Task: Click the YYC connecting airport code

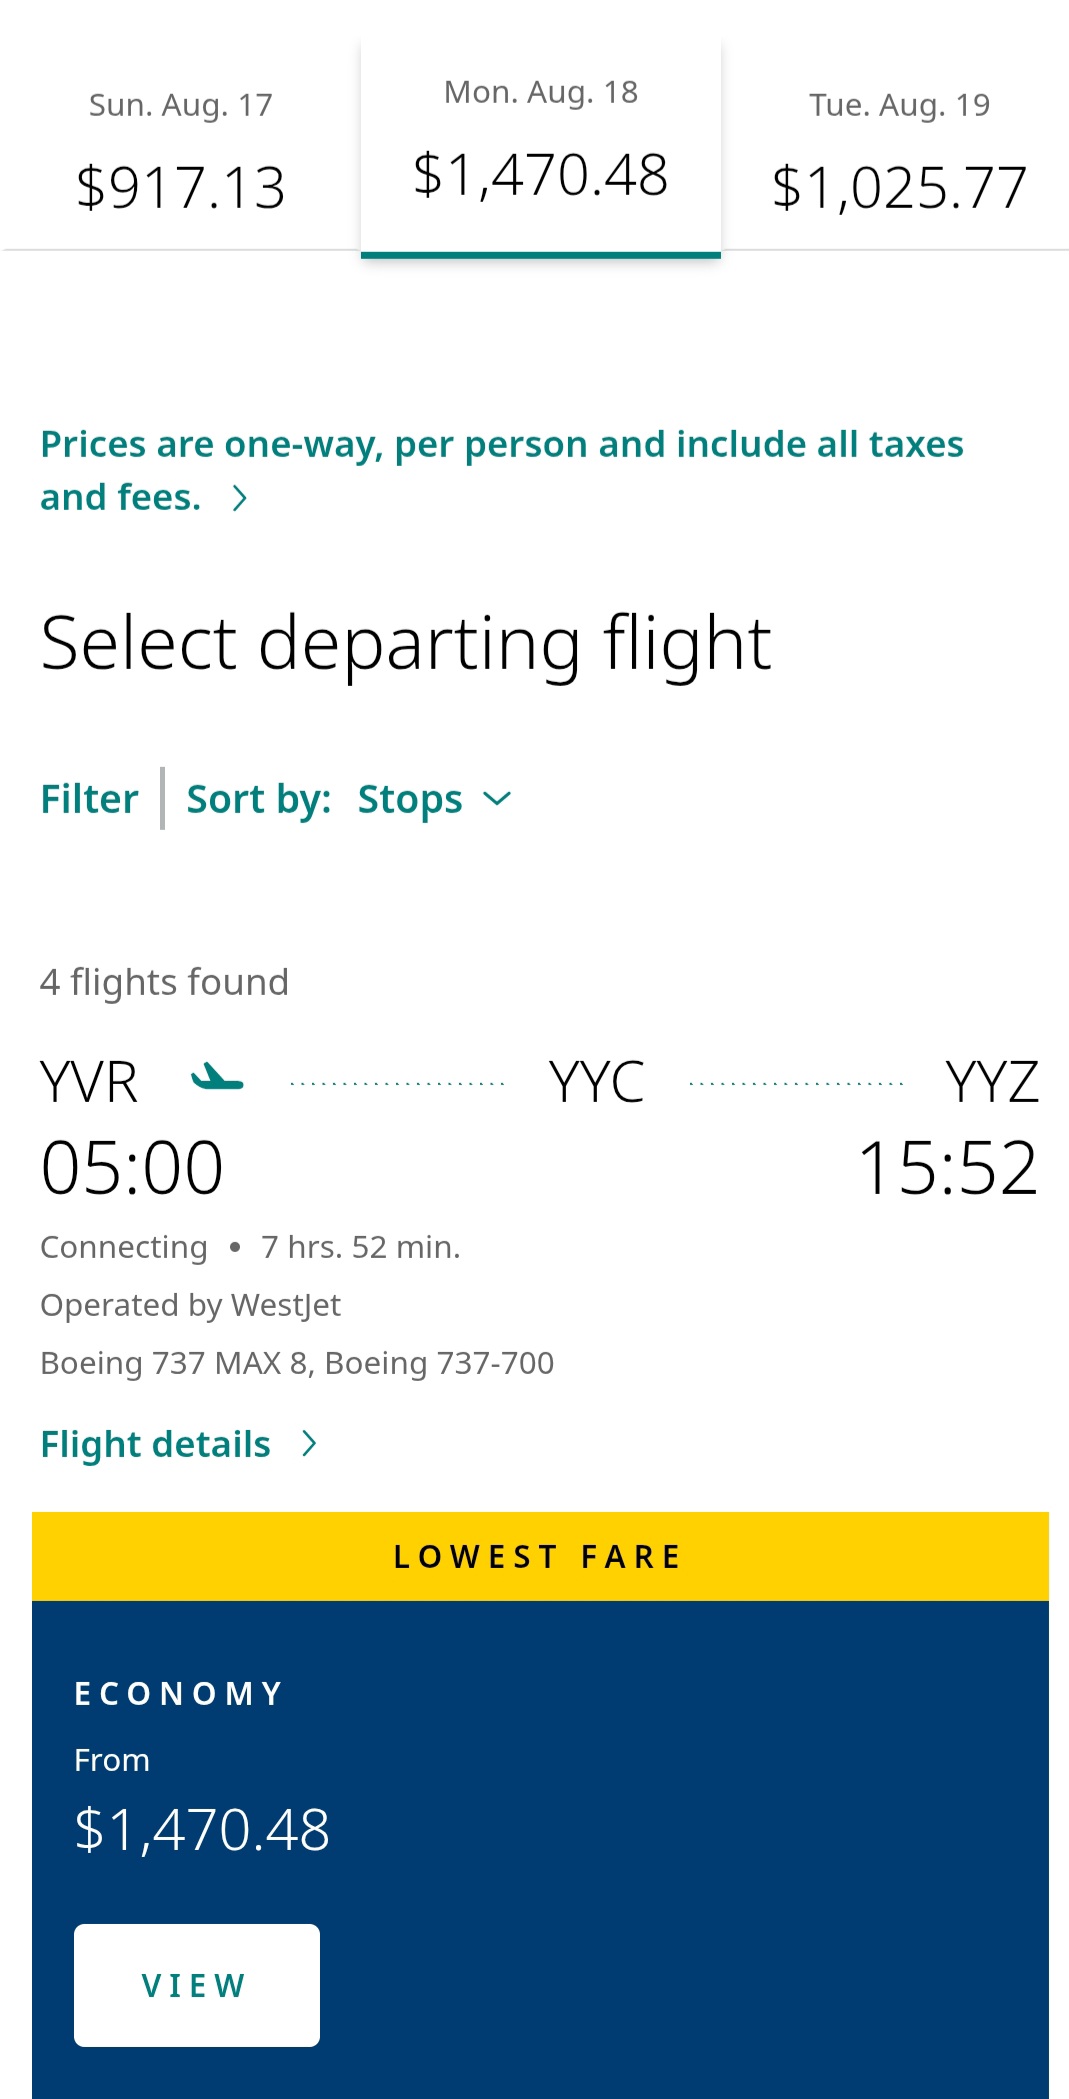Action: pyautogui.click(x=597, y=1082)
